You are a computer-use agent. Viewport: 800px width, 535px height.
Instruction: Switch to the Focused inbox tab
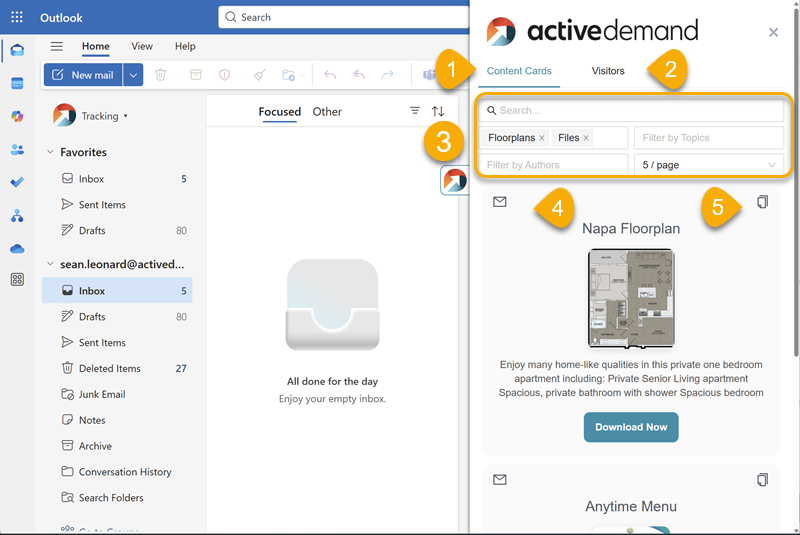[x=280, y=112]
